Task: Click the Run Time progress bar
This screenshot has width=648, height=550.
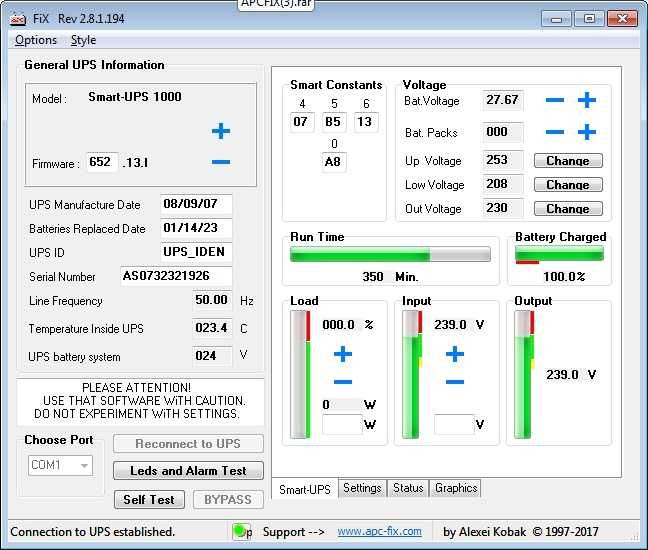Action: coord(390,254)
